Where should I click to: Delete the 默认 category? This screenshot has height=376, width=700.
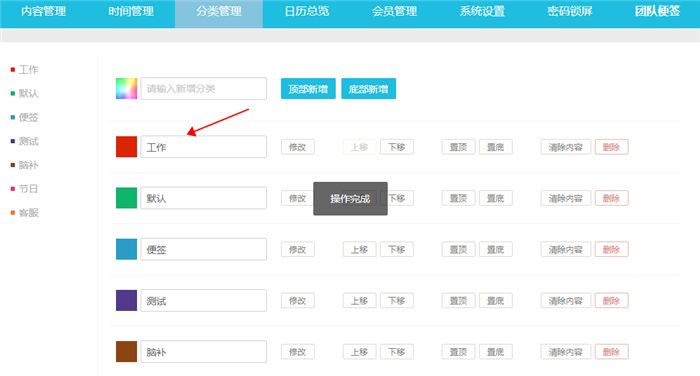(x=612, y=198)
